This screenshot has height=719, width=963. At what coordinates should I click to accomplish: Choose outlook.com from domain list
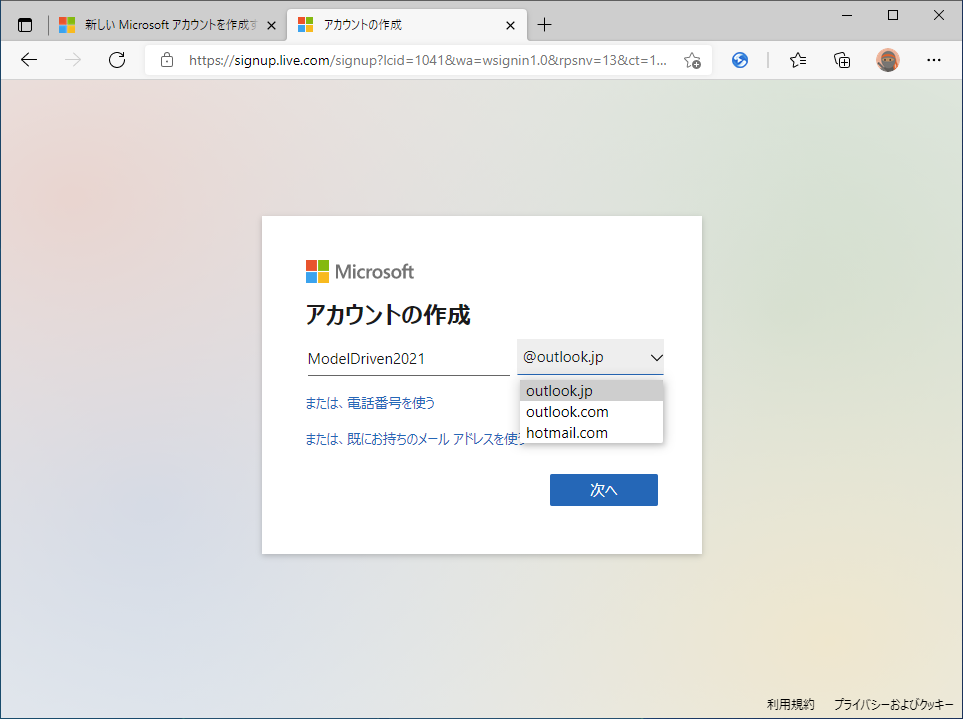pyautogui.click(x=591, y=411)
